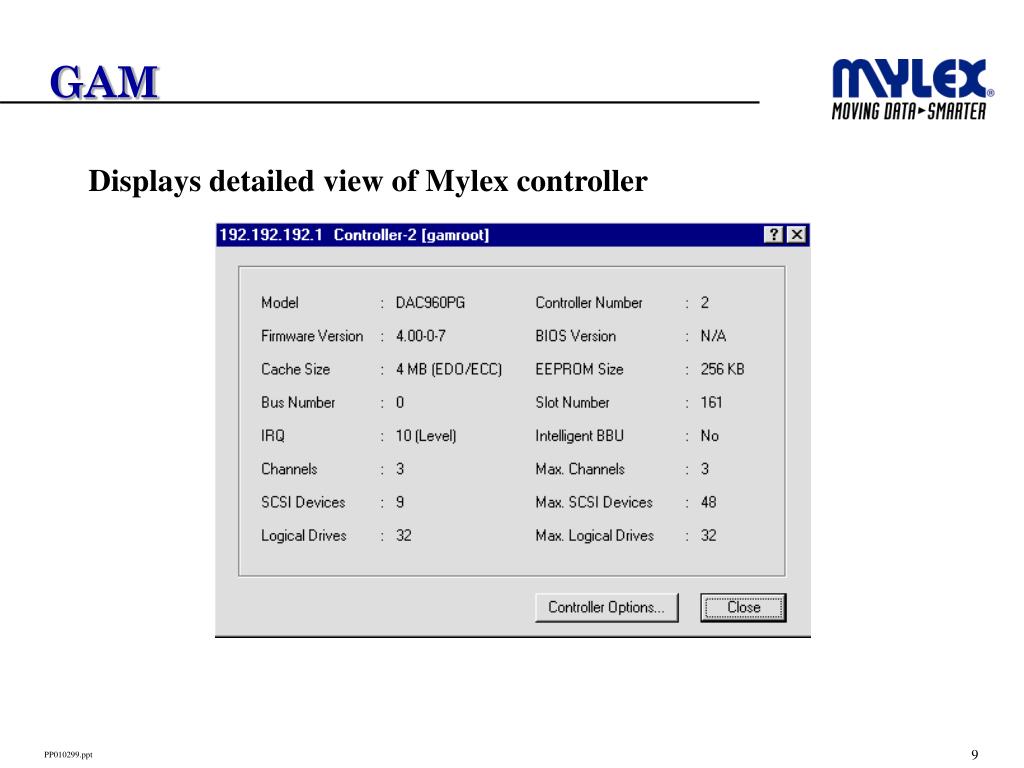This screenshot has height=768, width=1024.
Task: Click the 'Displays detailed view of Mylex controller' text
Action: pyautogui.click(x=368, y=182)
